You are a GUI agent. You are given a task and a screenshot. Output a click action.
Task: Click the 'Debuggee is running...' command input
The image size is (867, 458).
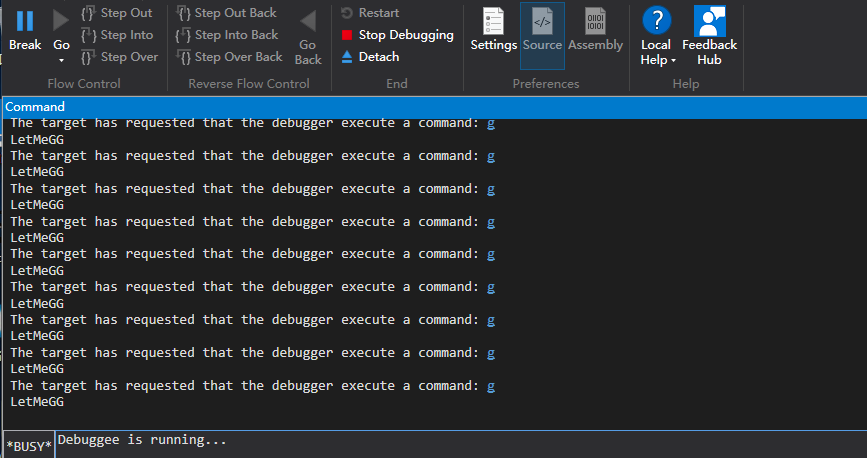[461, 444]
